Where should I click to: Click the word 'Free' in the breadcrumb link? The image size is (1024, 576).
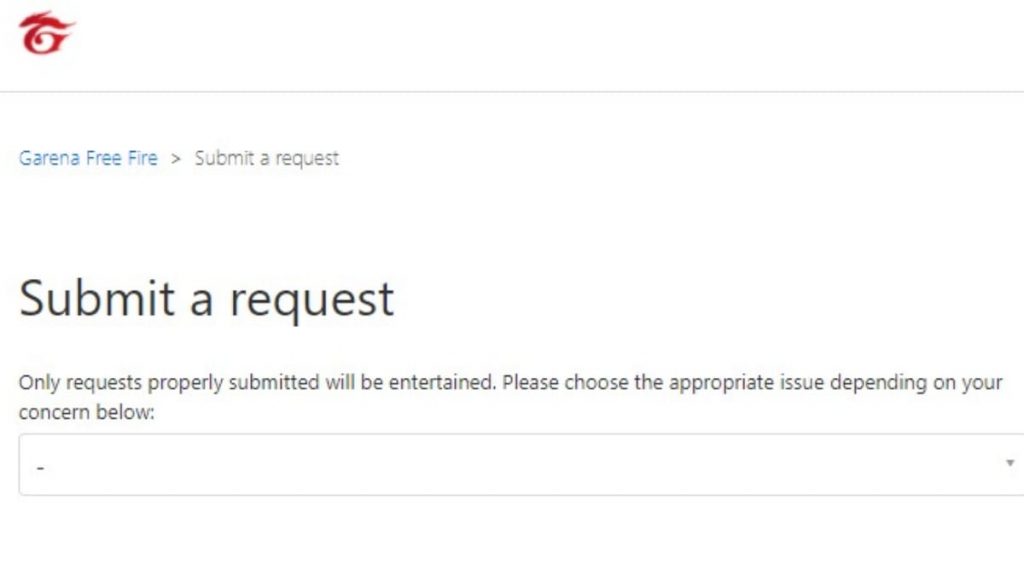pyautogui.click(x=104, y=158)
